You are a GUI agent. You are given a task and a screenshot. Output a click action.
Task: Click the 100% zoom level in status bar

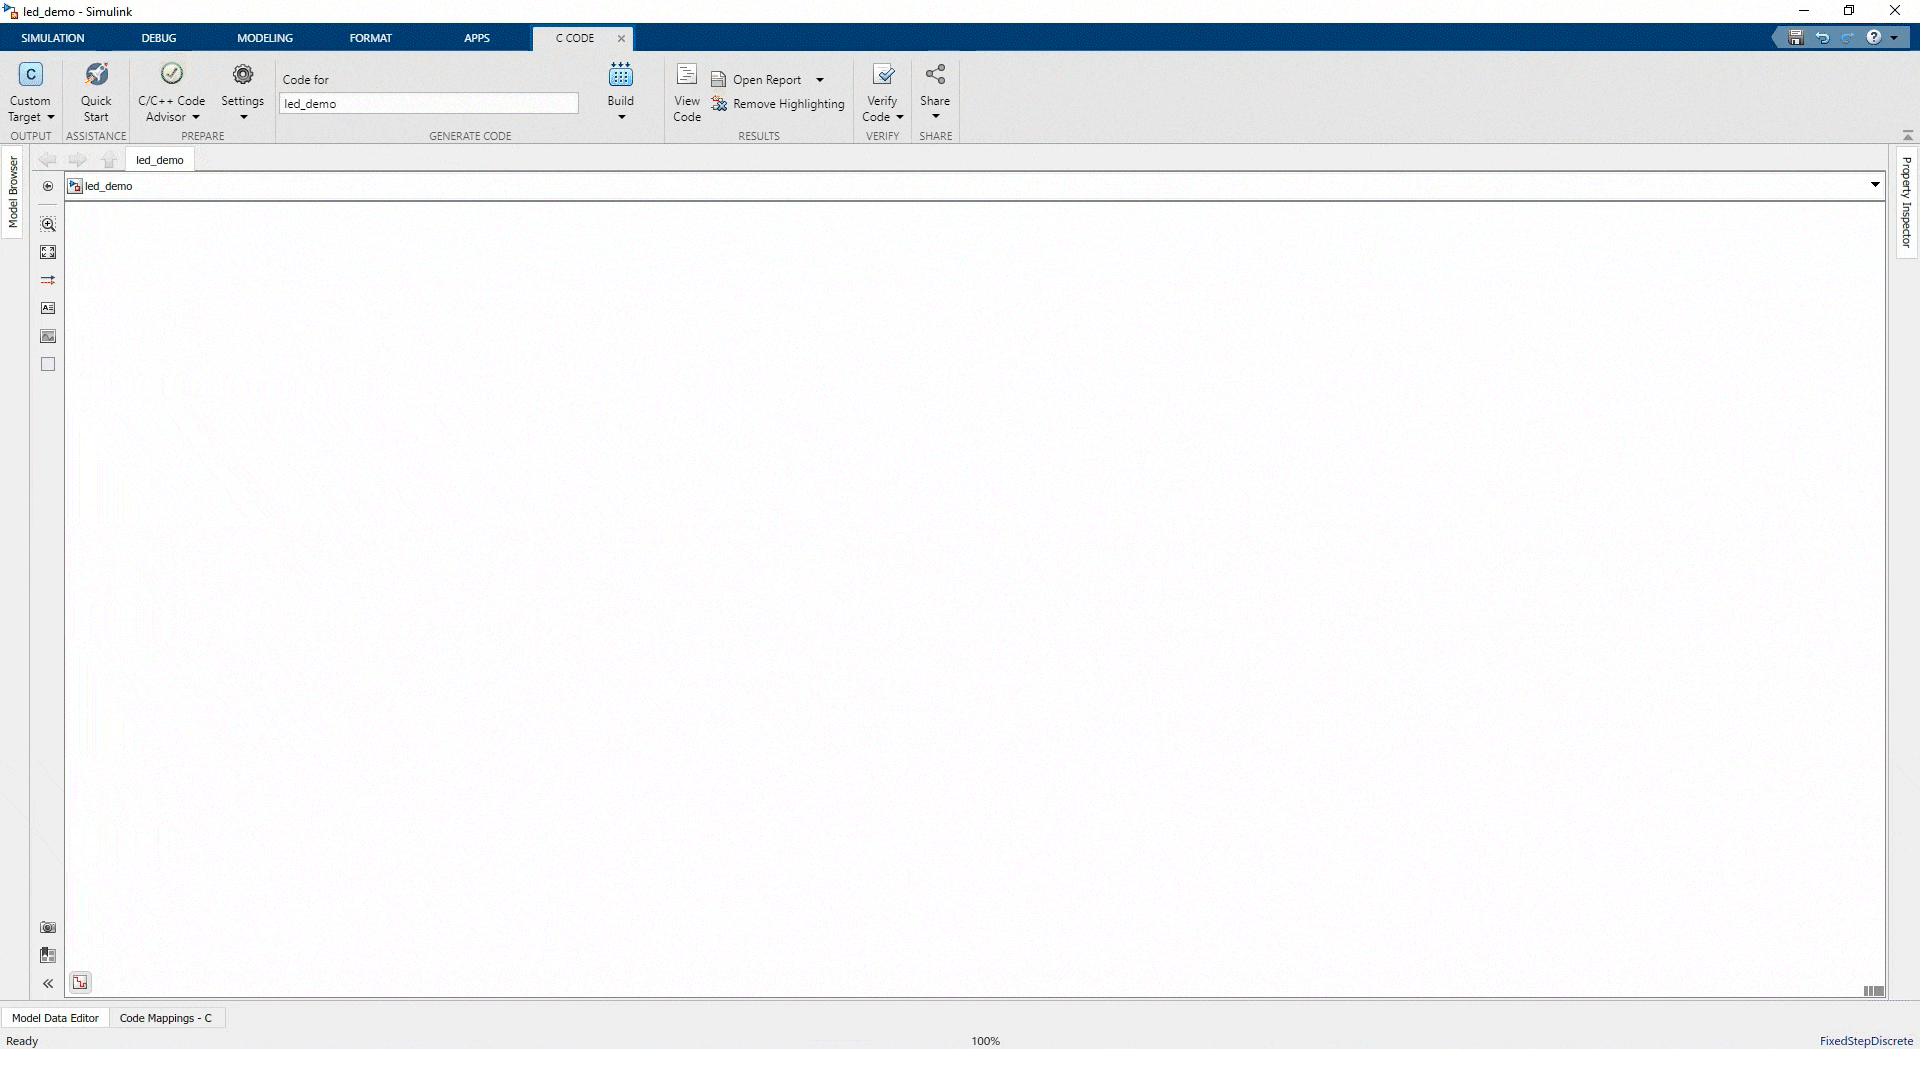[x=986, y=1041]
